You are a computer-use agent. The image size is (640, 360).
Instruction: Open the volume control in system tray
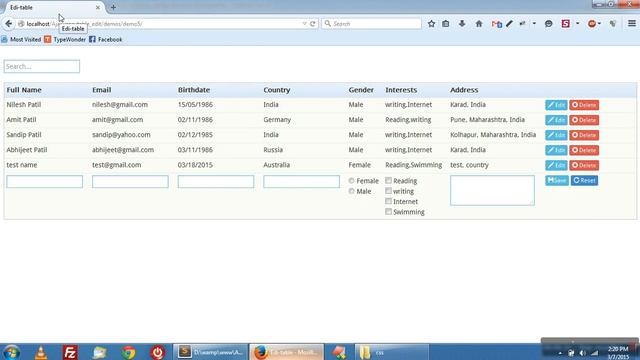582,353
